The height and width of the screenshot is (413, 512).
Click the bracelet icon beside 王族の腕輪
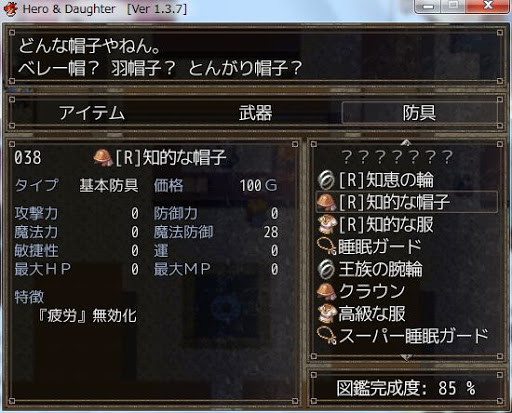coord(326,269)
